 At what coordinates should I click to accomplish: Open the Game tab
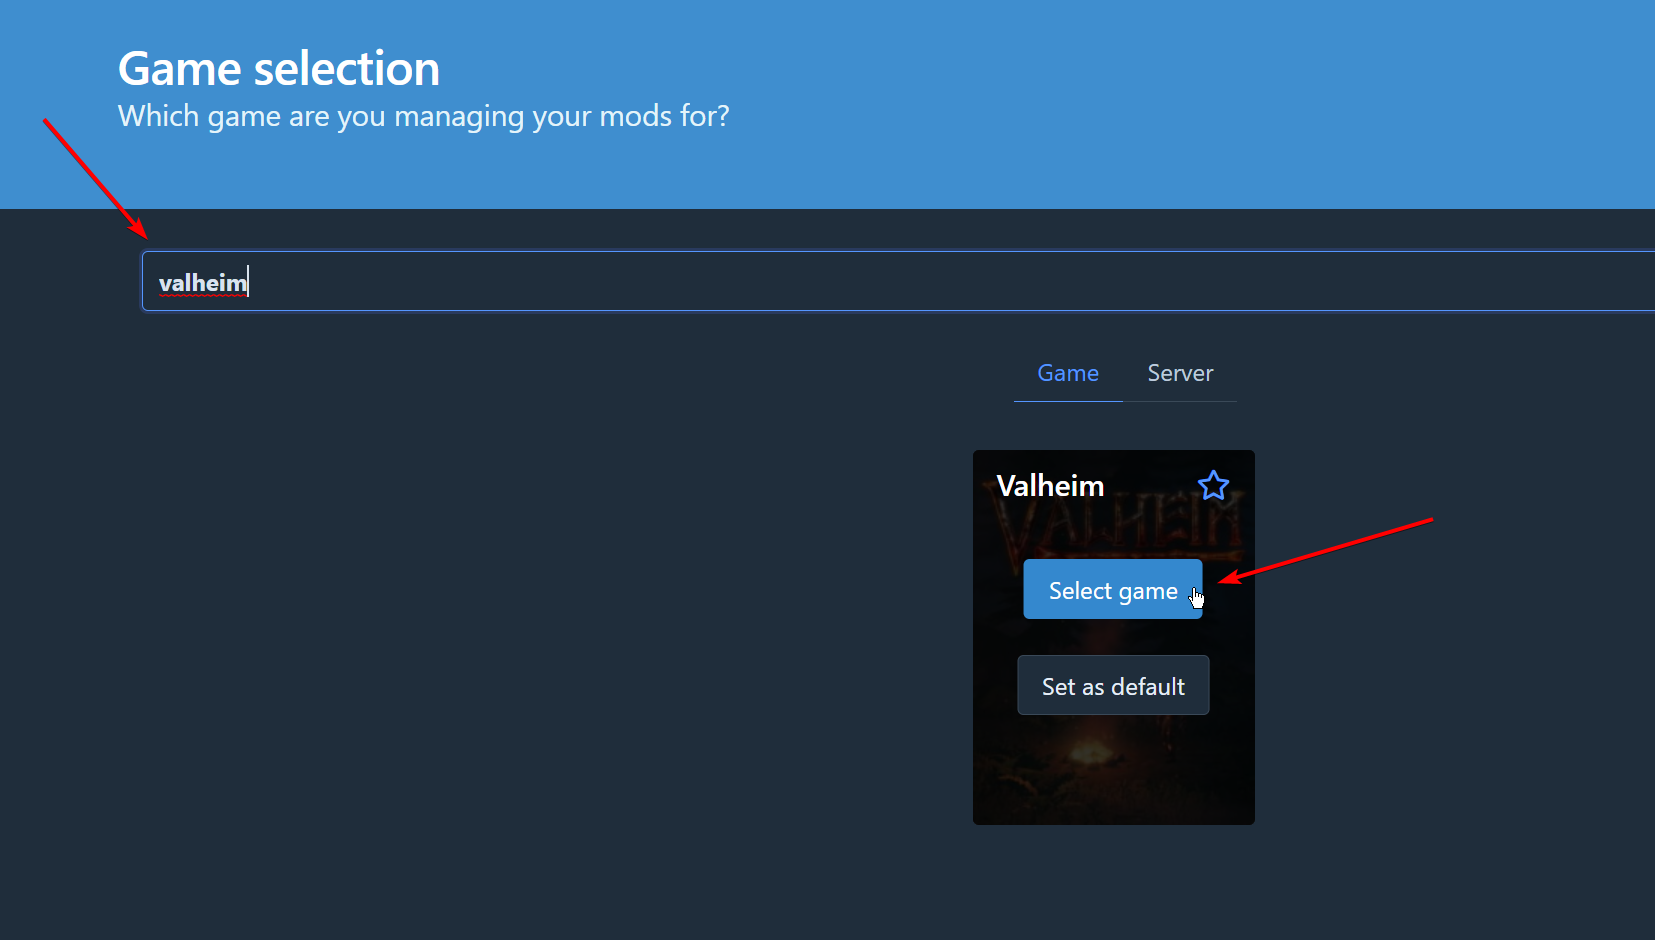point(1068,373)
